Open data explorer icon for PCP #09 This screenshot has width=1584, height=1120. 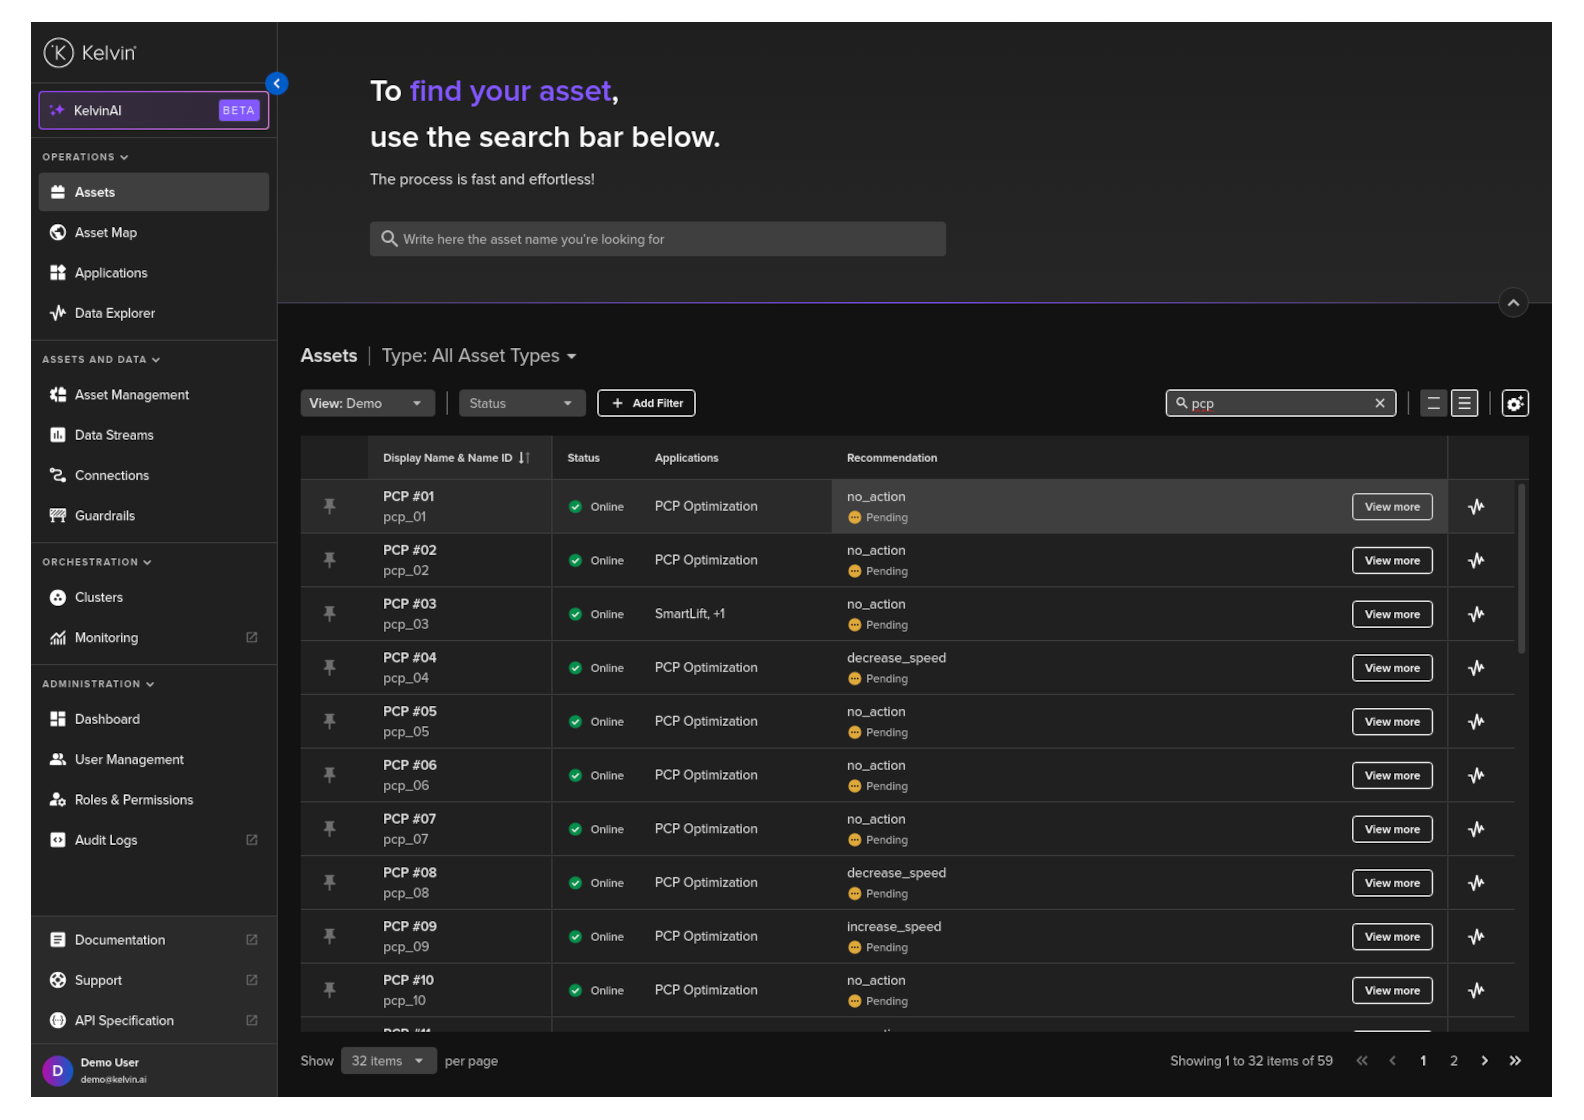[x=1475, y=937]
